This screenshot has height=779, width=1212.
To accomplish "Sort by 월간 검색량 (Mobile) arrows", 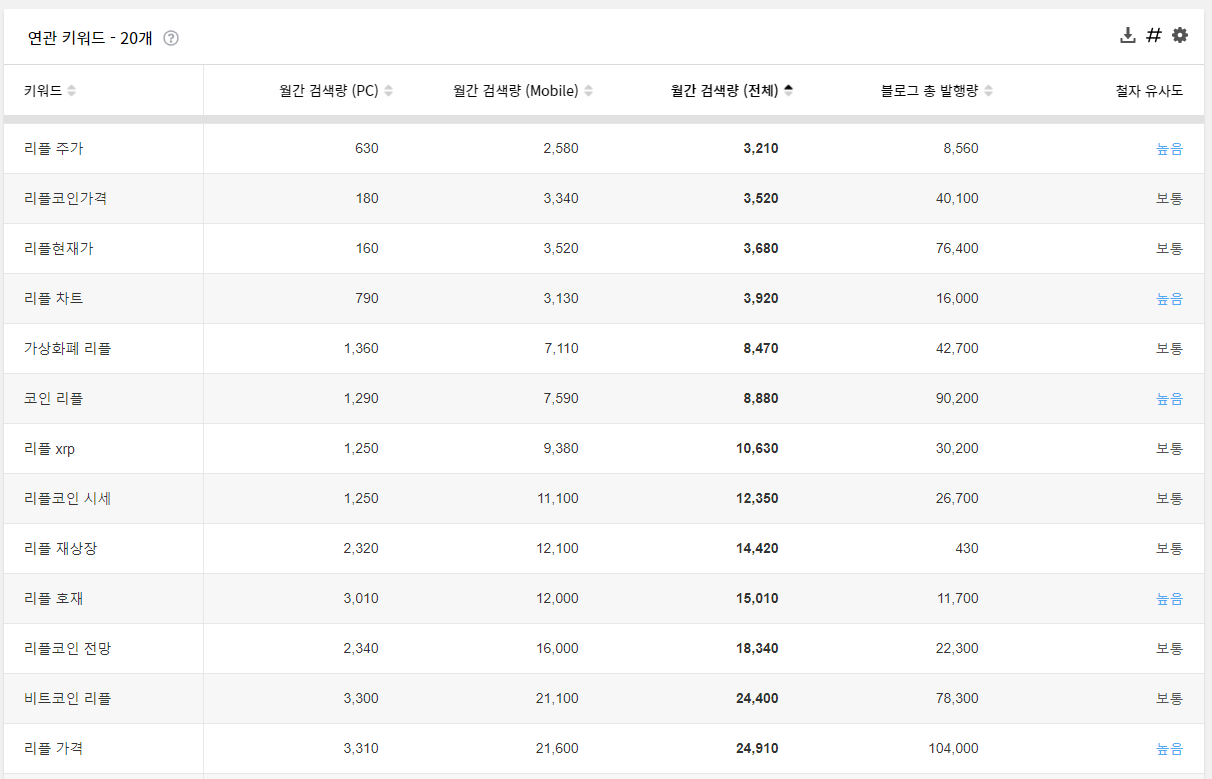I will [x=588, y=91].
